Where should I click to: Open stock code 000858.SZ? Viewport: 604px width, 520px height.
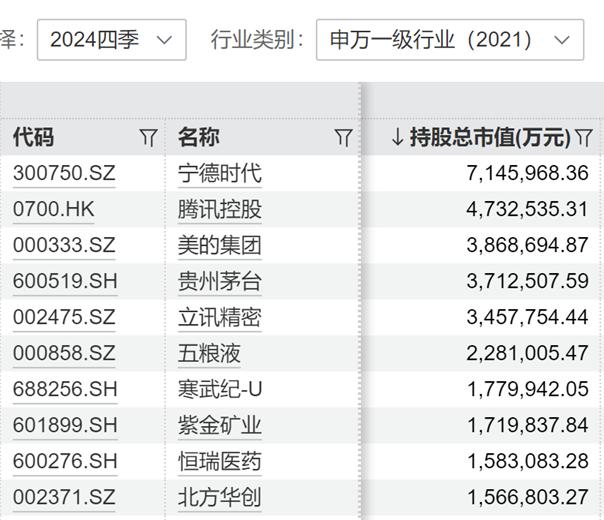click(x=64, y=353)
